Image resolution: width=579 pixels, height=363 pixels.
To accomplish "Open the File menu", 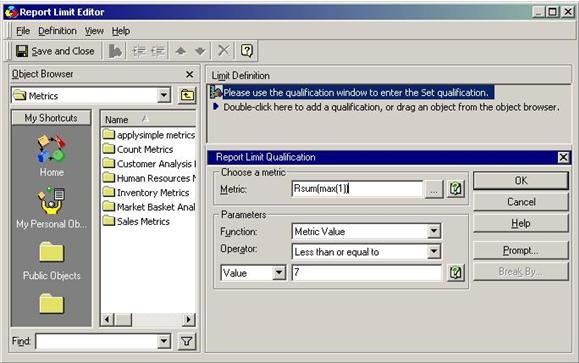I will [23, 31].
